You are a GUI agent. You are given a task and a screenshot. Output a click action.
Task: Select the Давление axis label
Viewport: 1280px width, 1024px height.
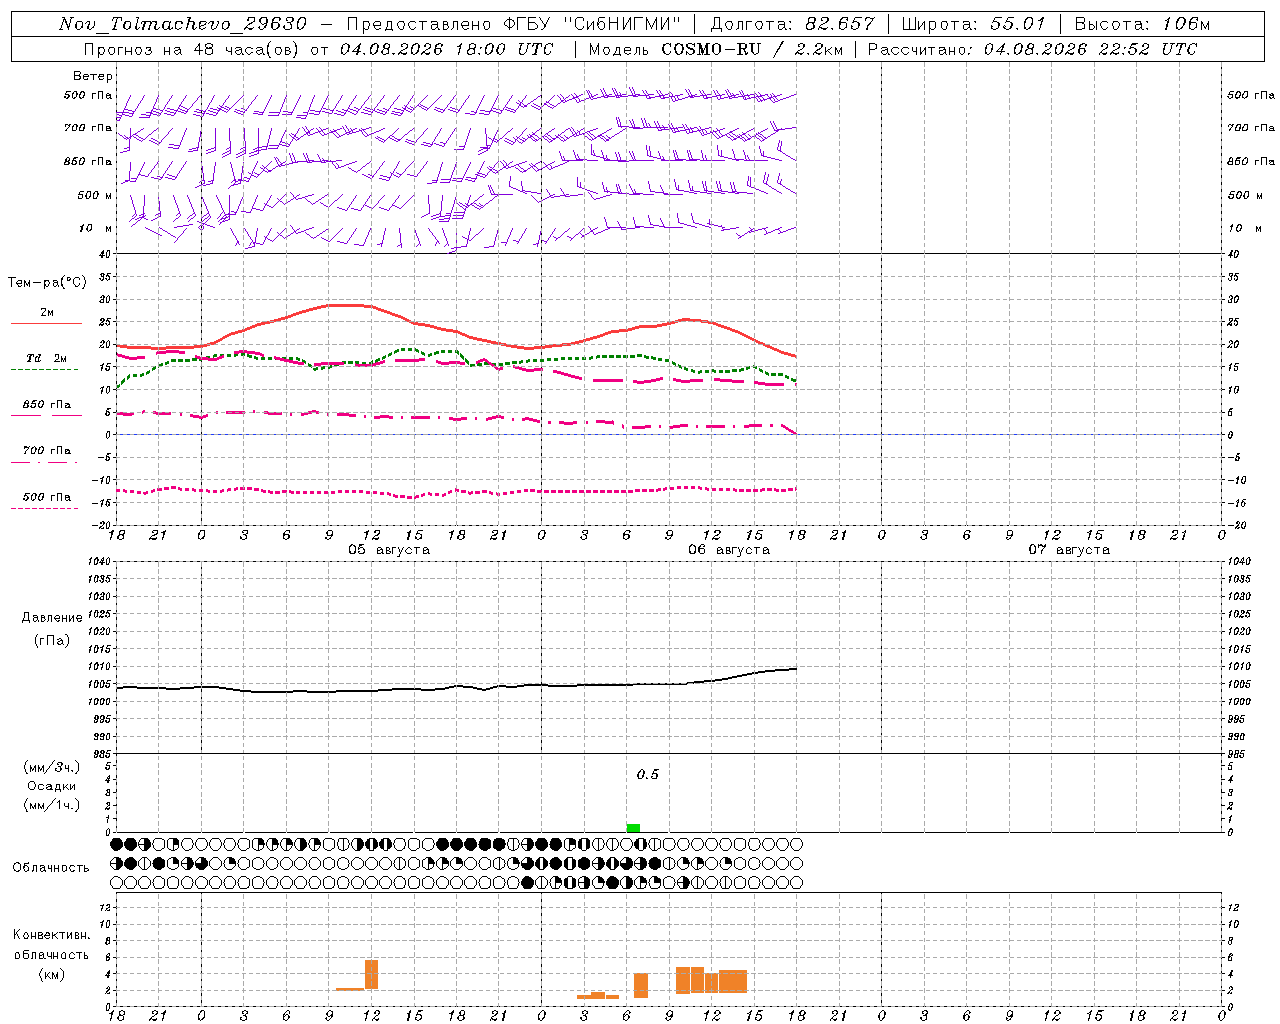coord(52,618)
